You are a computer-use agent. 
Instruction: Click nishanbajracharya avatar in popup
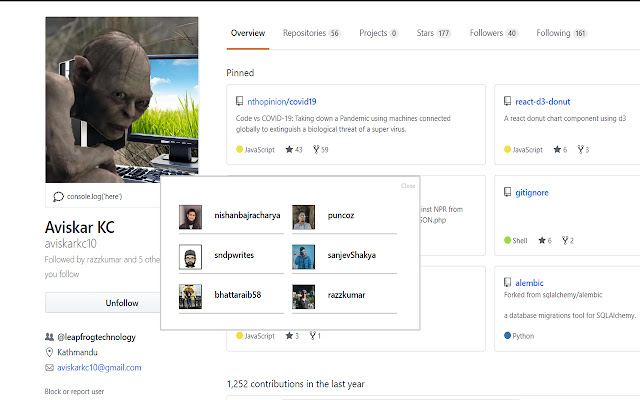pos(190,217)
